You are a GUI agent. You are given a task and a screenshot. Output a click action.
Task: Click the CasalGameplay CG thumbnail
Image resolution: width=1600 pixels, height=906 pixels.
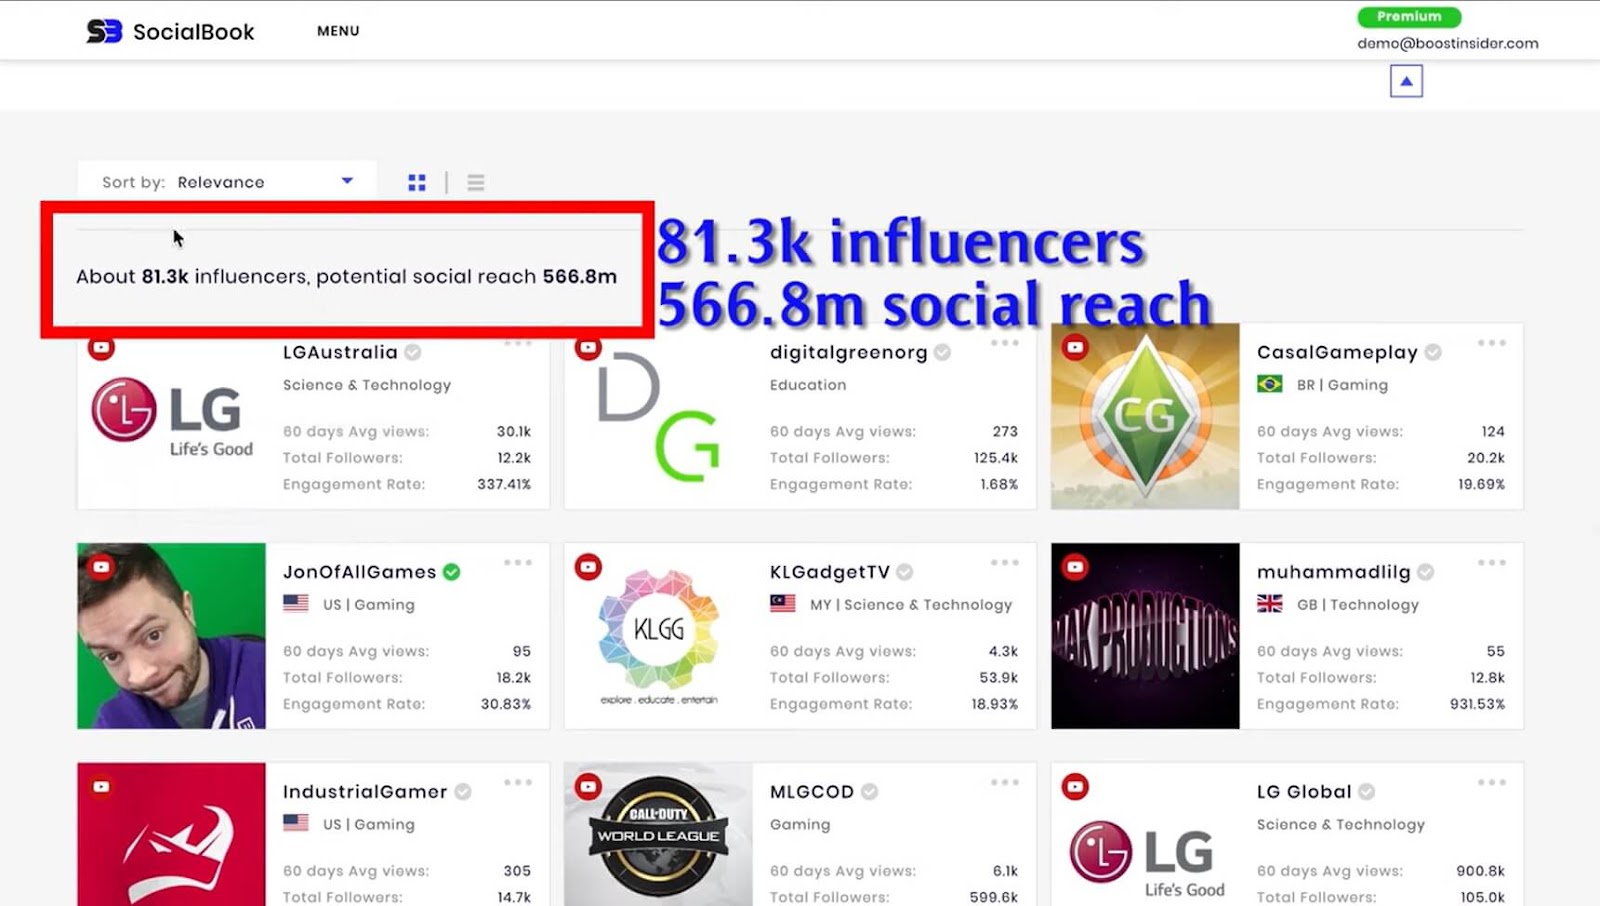click(1145, 416)
